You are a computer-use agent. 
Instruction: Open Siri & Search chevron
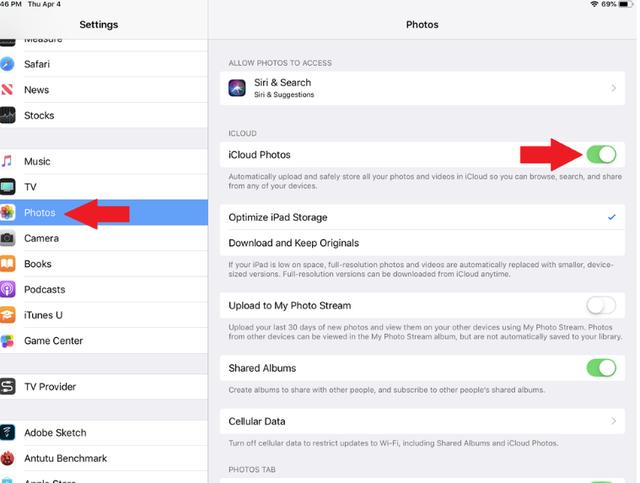pyautogui.click(x=613, y=88)
